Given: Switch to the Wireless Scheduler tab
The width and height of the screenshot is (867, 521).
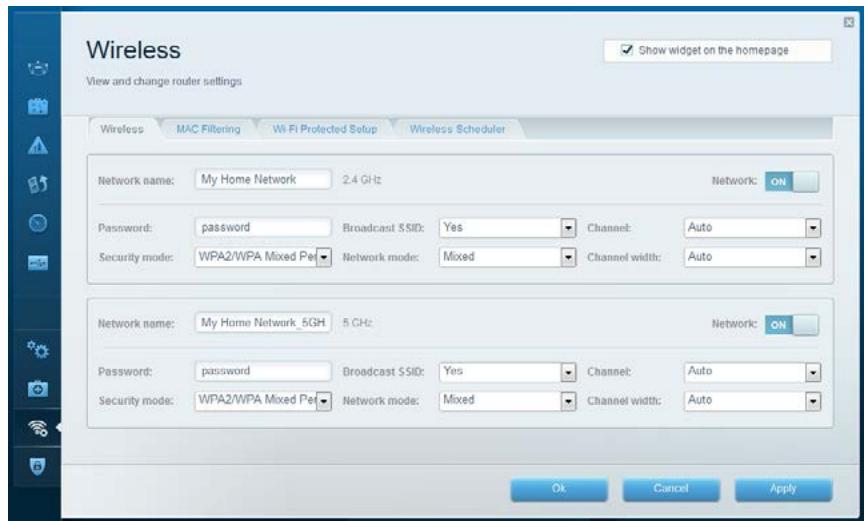Looking at the screenshot, I should [x=457, y=129].
